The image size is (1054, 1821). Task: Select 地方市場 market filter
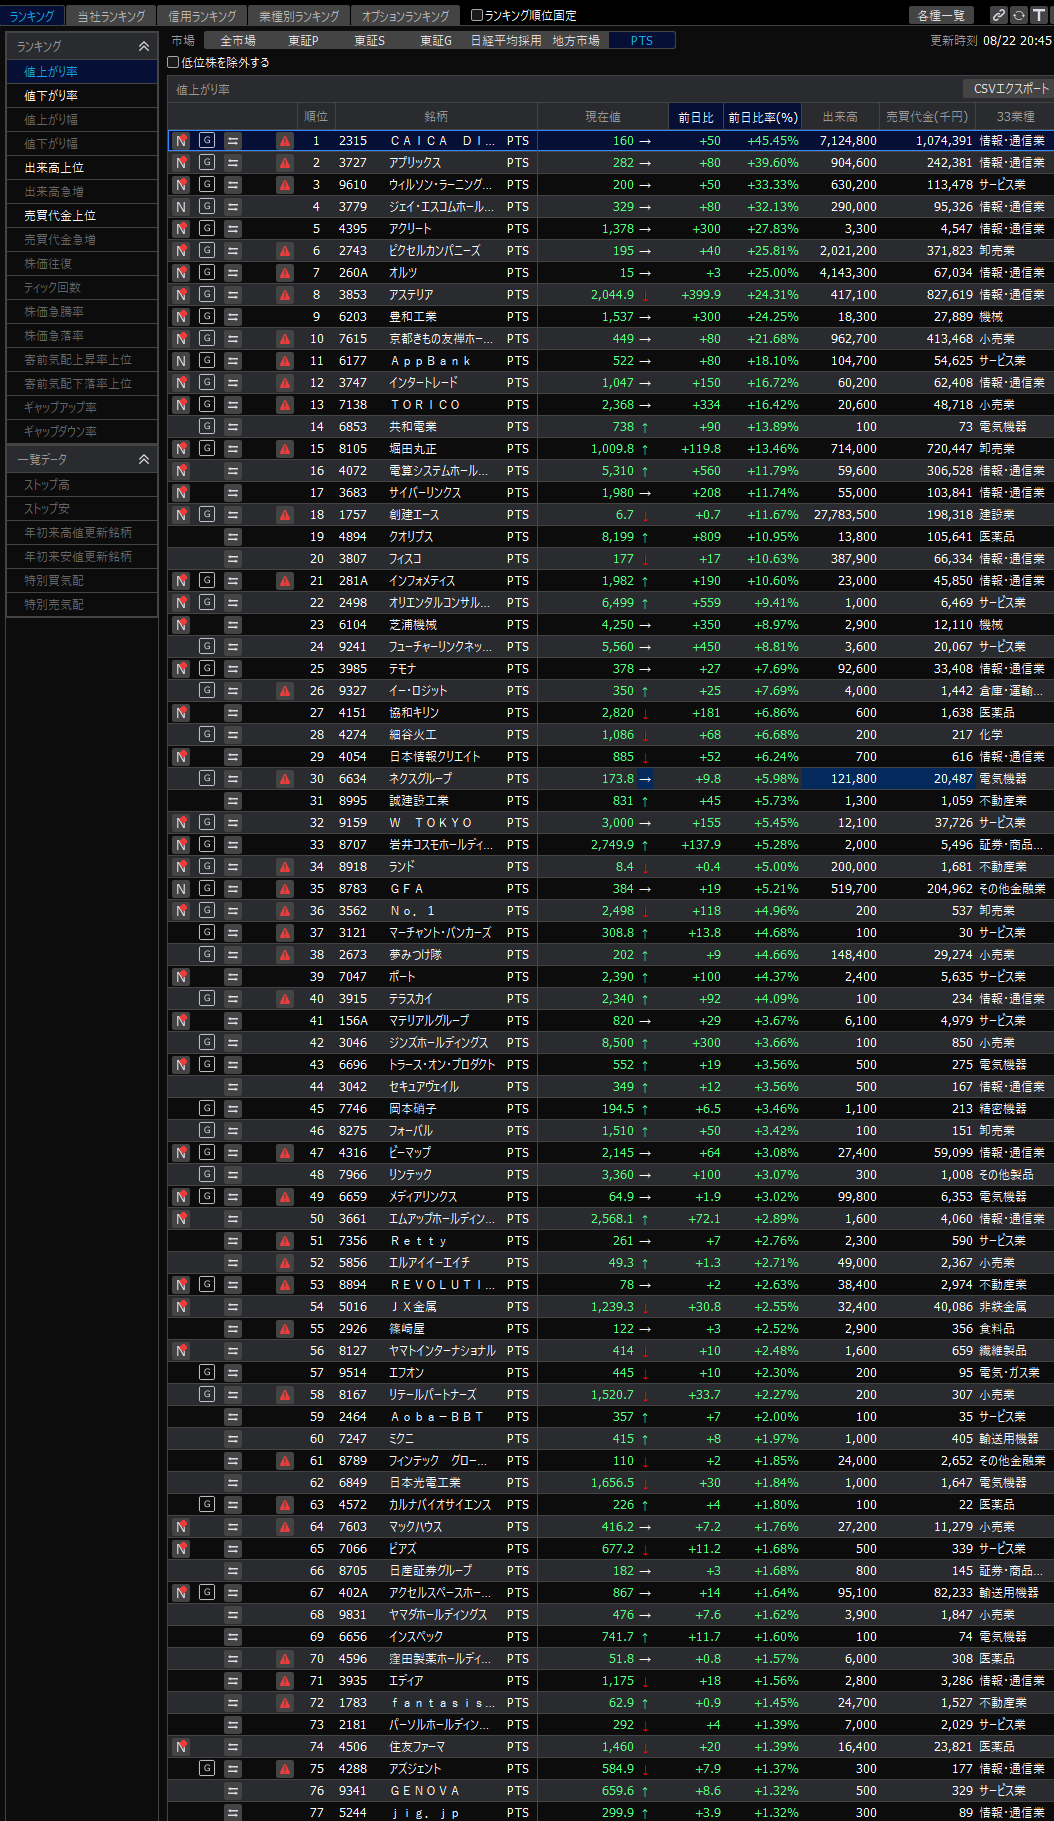pyautogui.click(x=576, y=41)
